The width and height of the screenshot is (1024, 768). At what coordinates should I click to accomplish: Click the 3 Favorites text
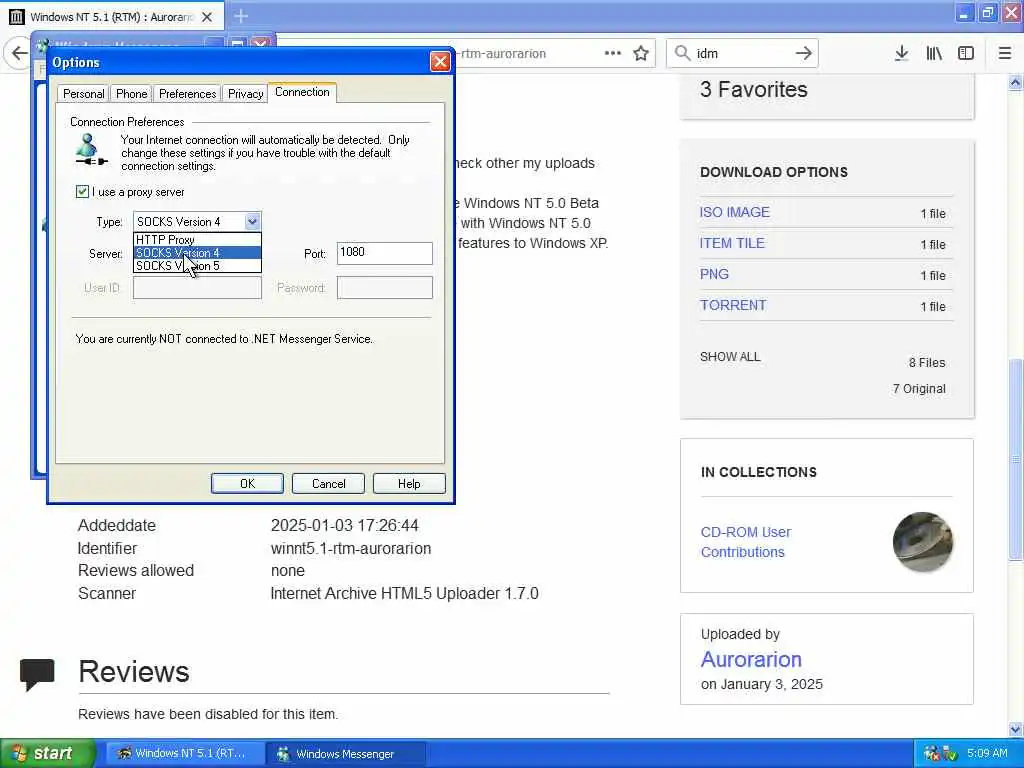[754, 89]
